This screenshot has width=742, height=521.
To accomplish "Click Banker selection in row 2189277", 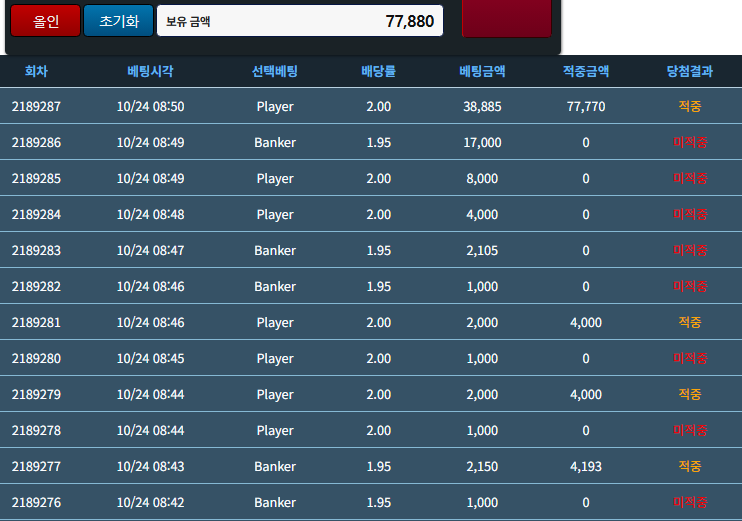I will pos(275,466).
